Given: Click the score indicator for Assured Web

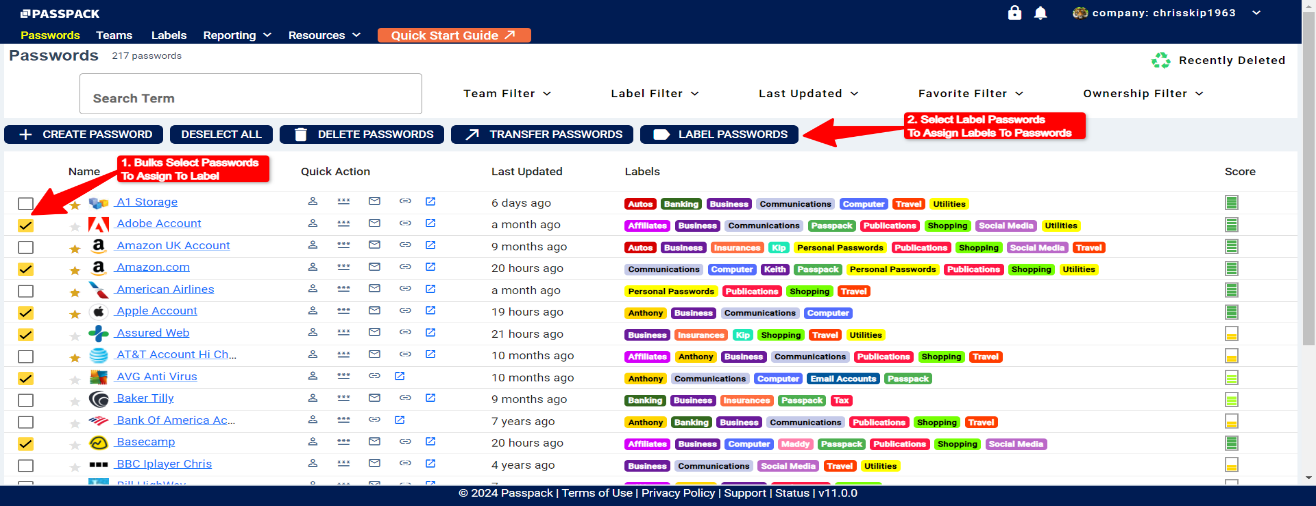Looking at the screenshot, I should [x=1232, y=334].
